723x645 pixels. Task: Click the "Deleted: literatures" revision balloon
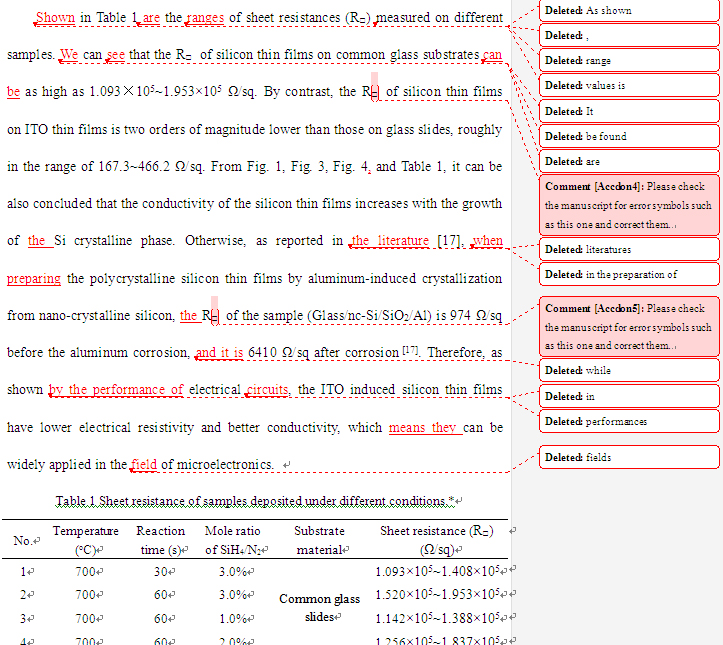pos(629,249)
